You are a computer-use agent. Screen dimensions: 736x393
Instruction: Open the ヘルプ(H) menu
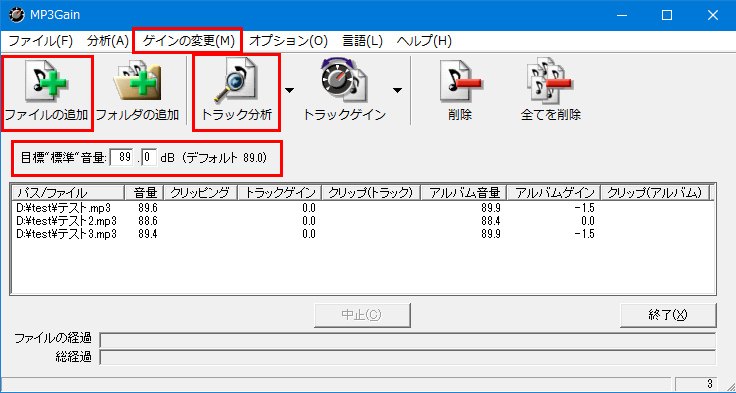click(x=424, y=41)
